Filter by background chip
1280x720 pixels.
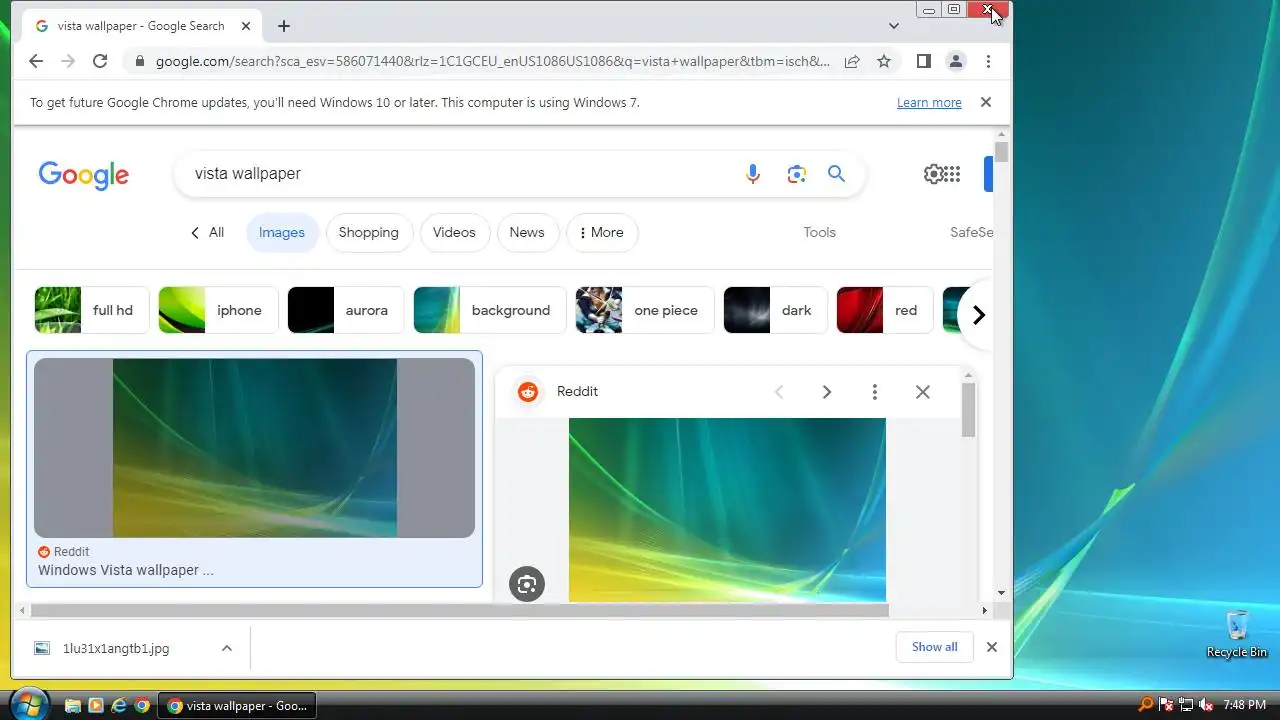(x=490, y=310)
